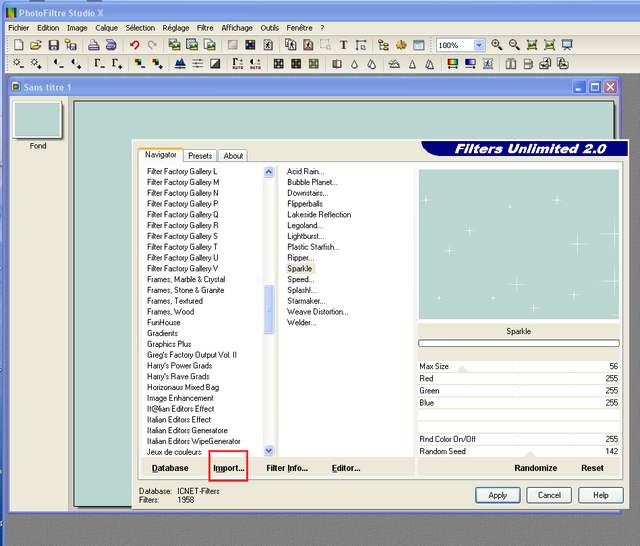Click the Help button
The image size is (640, 546).
[600, 495]
